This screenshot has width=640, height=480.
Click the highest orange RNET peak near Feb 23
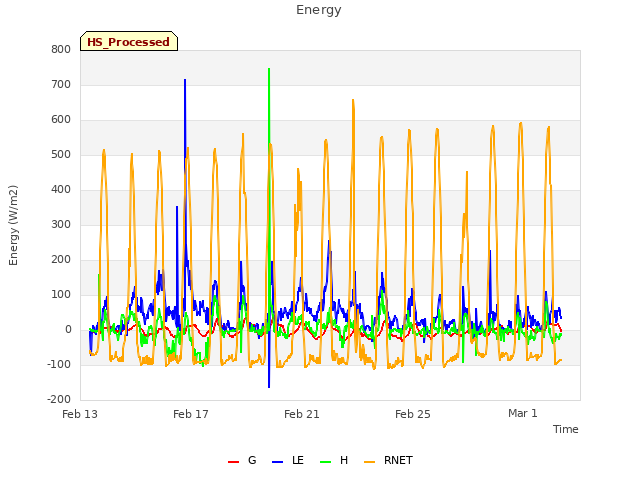(353, 100)
